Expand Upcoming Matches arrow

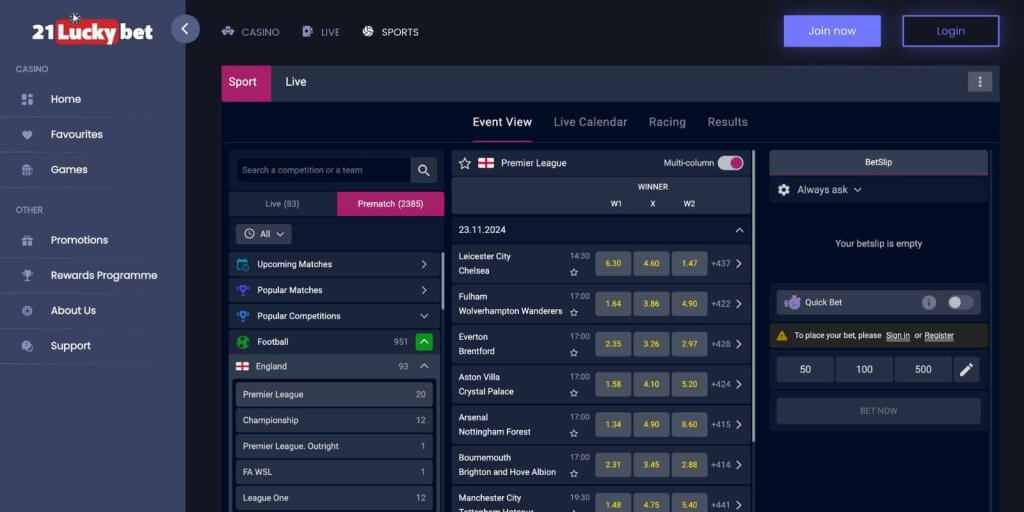point(424,264)
